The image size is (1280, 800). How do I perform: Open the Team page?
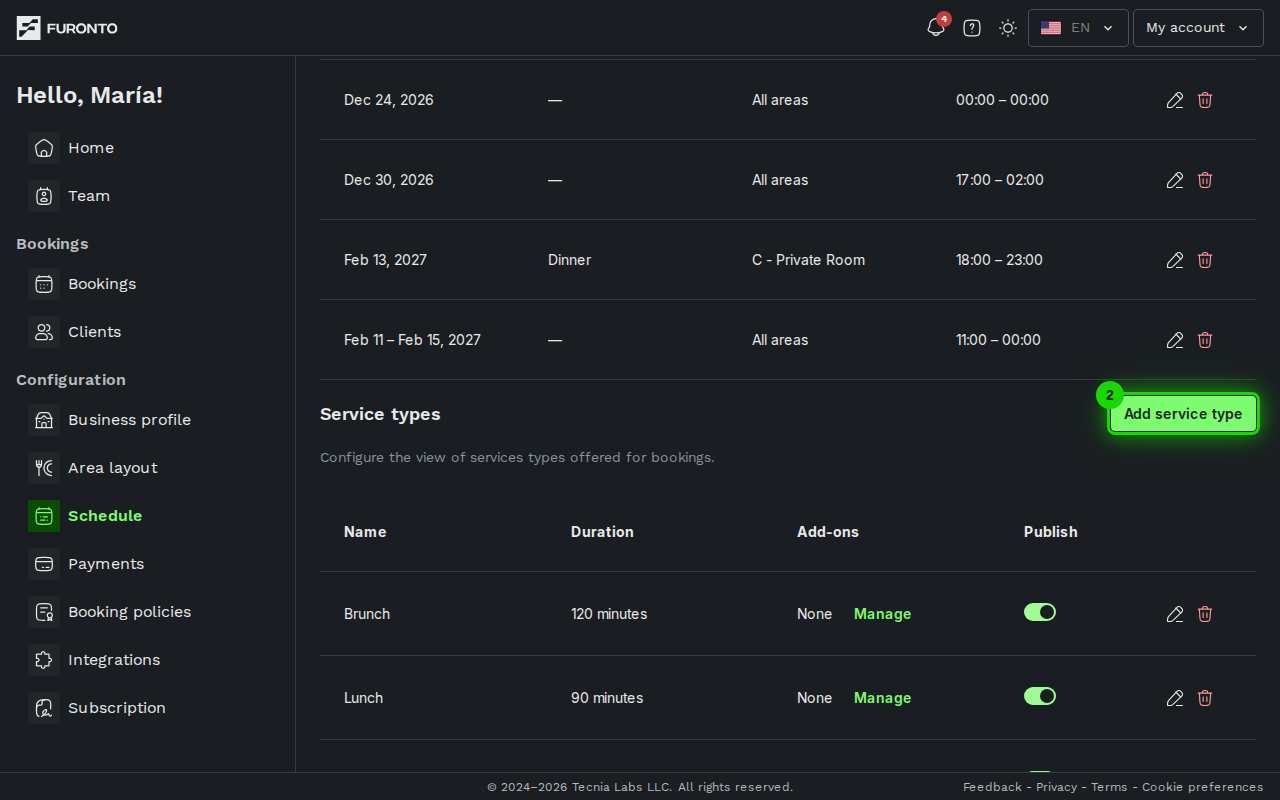(x=89, y=196)
